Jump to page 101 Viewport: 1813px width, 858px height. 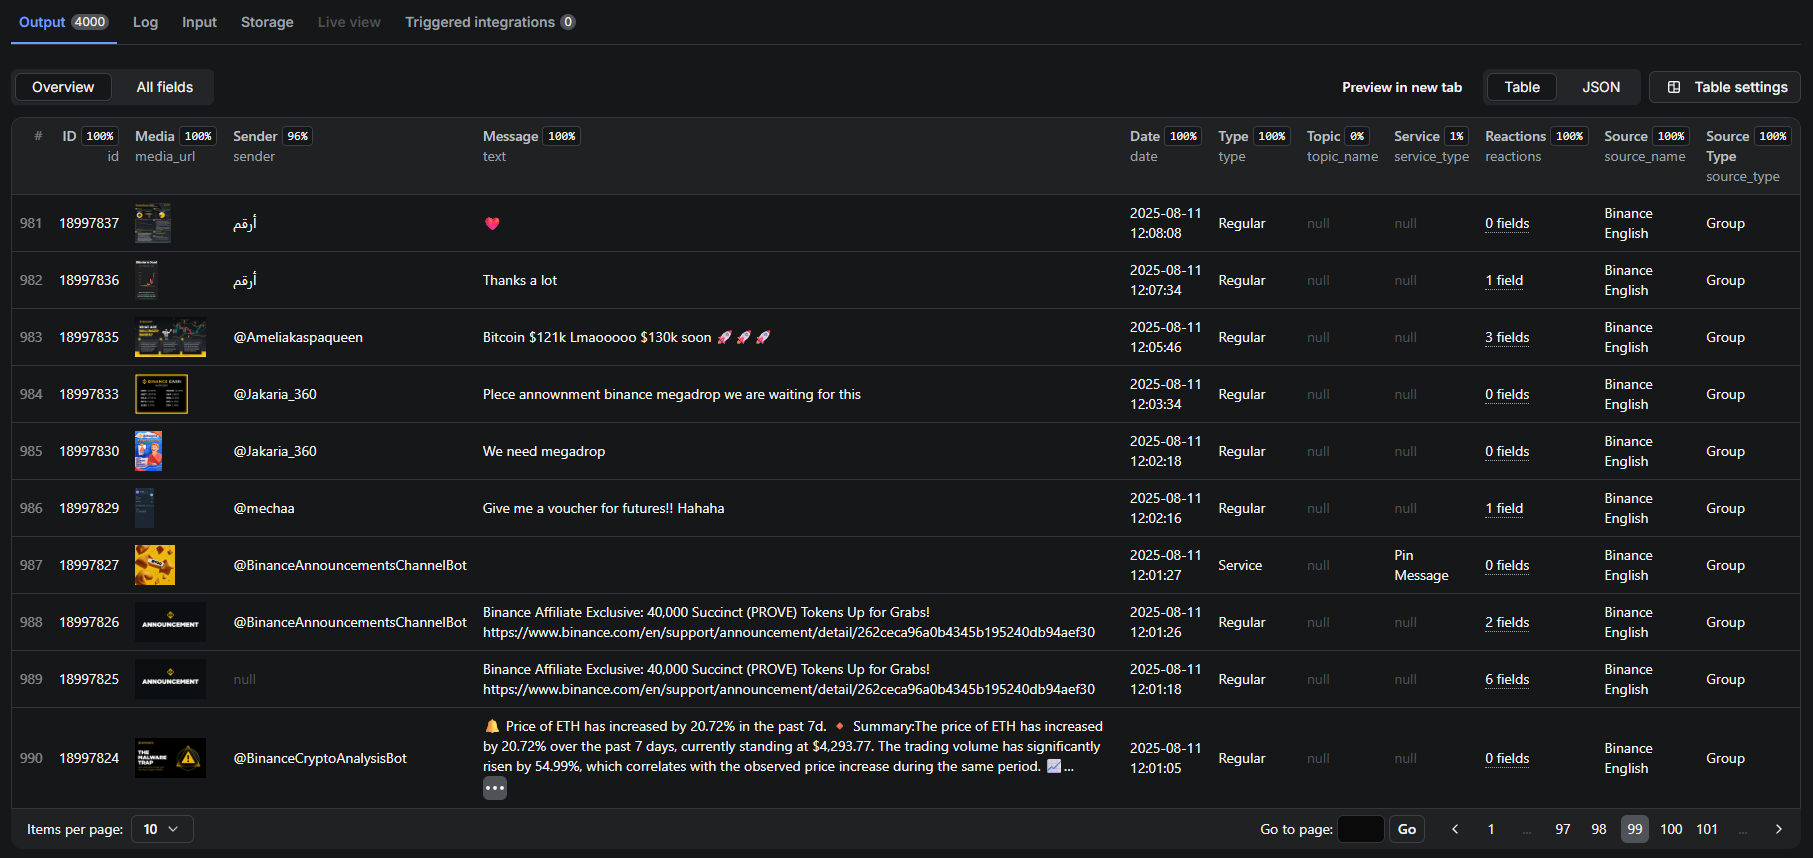point(1707,829)
